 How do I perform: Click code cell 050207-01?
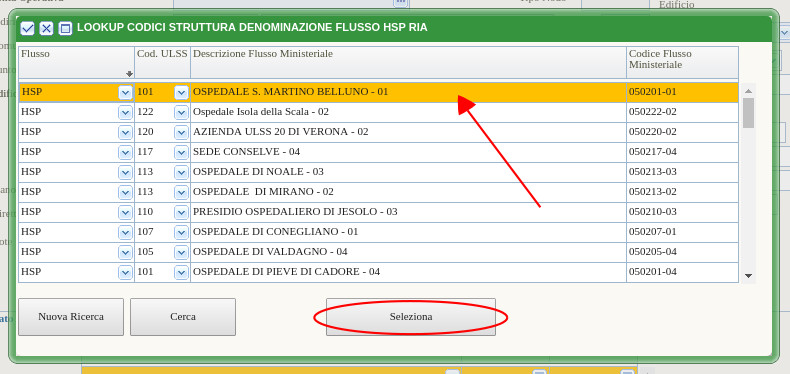[x=682, y=232]
